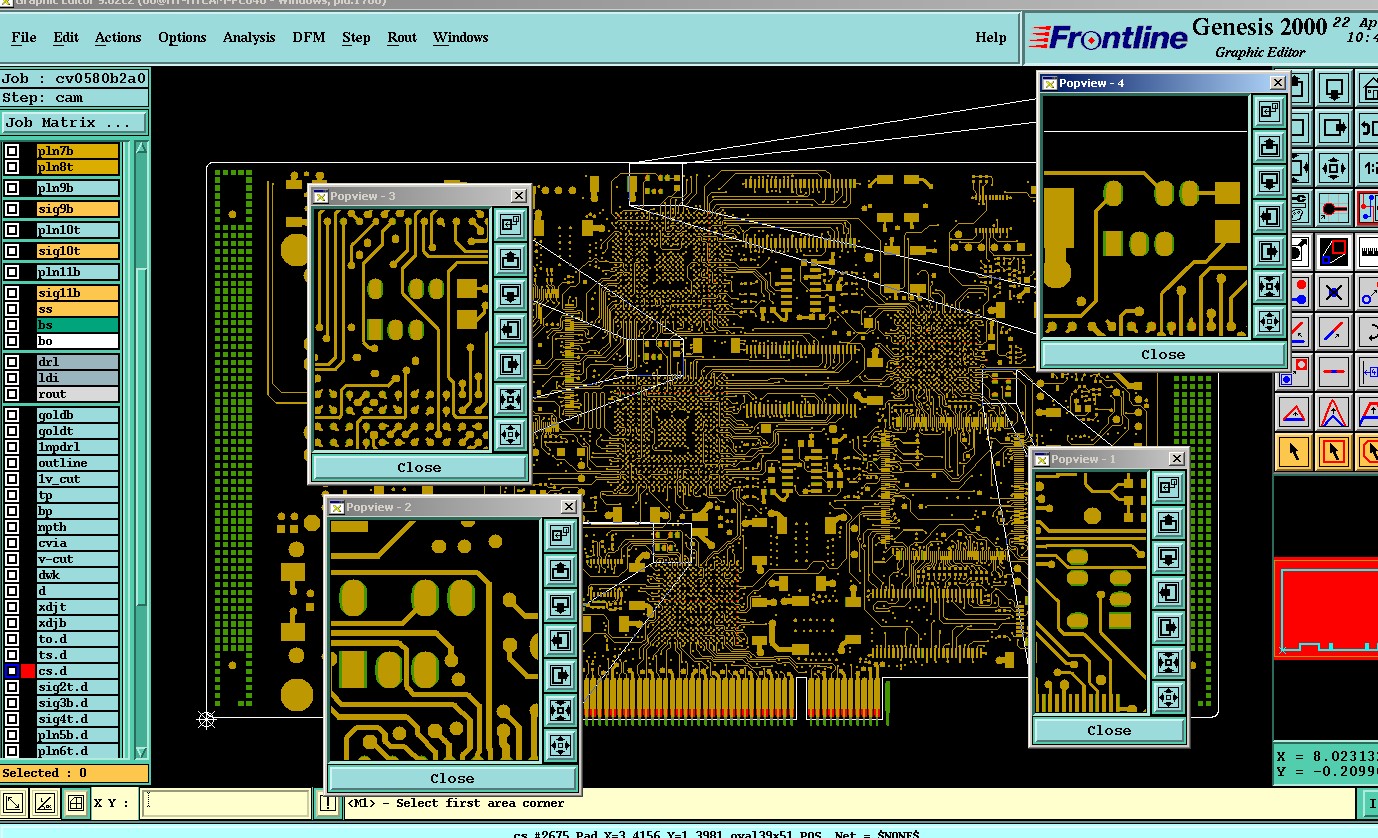
Task: Click the layer list vertical scrollbar thumb
Action: point(141,436)
